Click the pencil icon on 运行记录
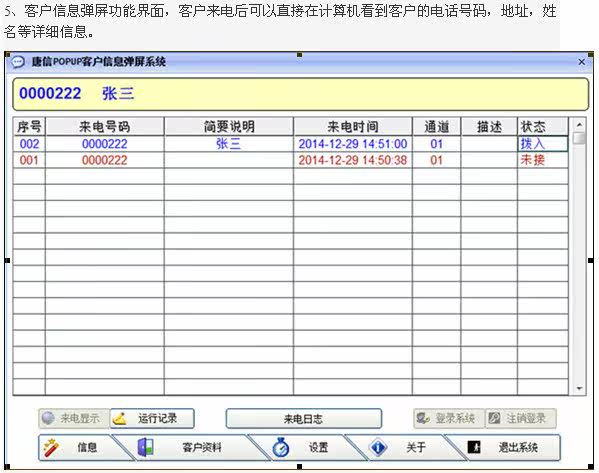Viewport: 599px width, 473px height. click(x=120, y=419)
